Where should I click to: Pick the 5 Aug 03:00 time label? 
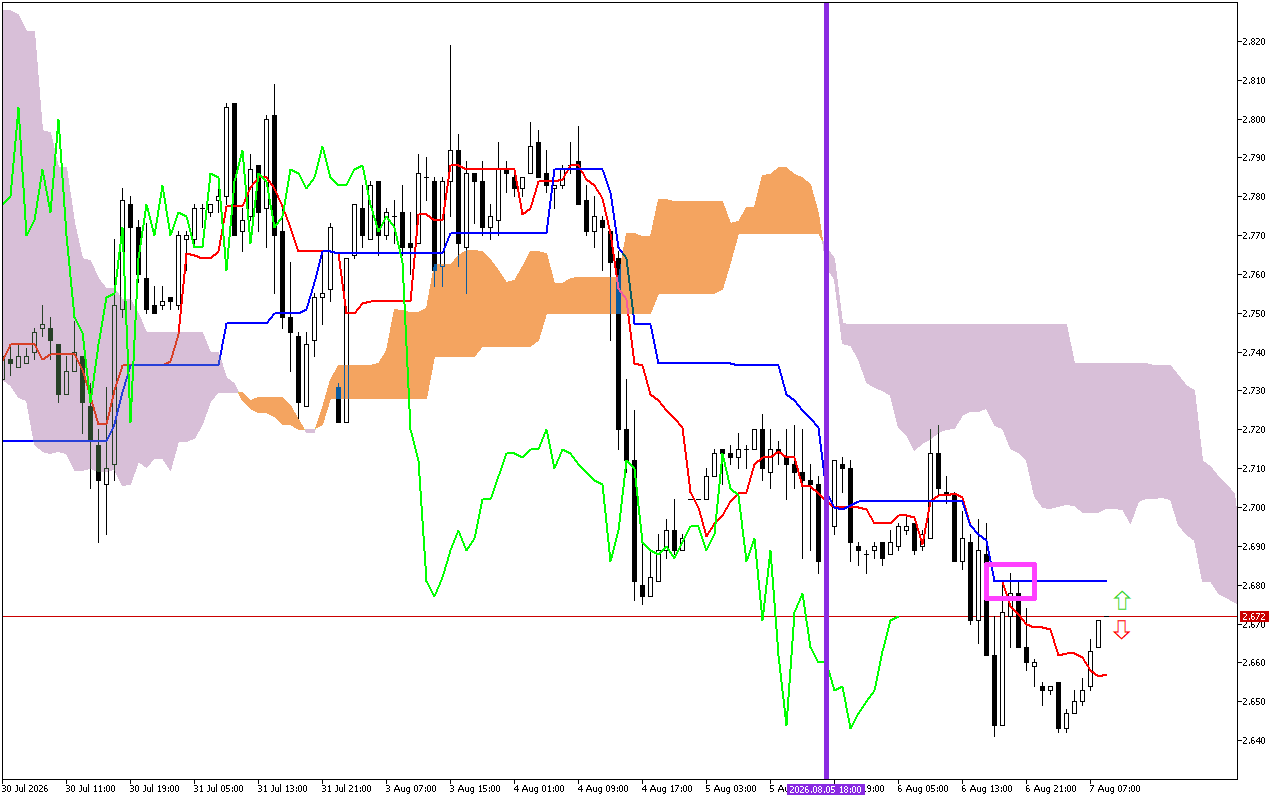[731, 789]
